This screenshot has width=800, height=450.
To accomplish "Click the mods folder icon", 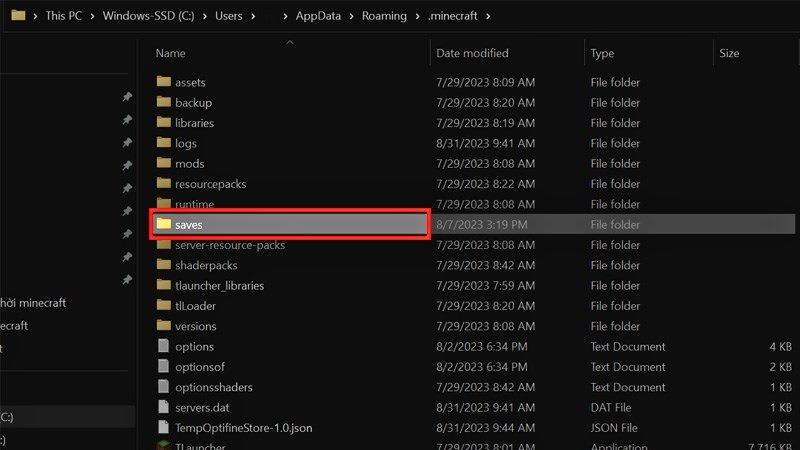I will pos(164,164).
